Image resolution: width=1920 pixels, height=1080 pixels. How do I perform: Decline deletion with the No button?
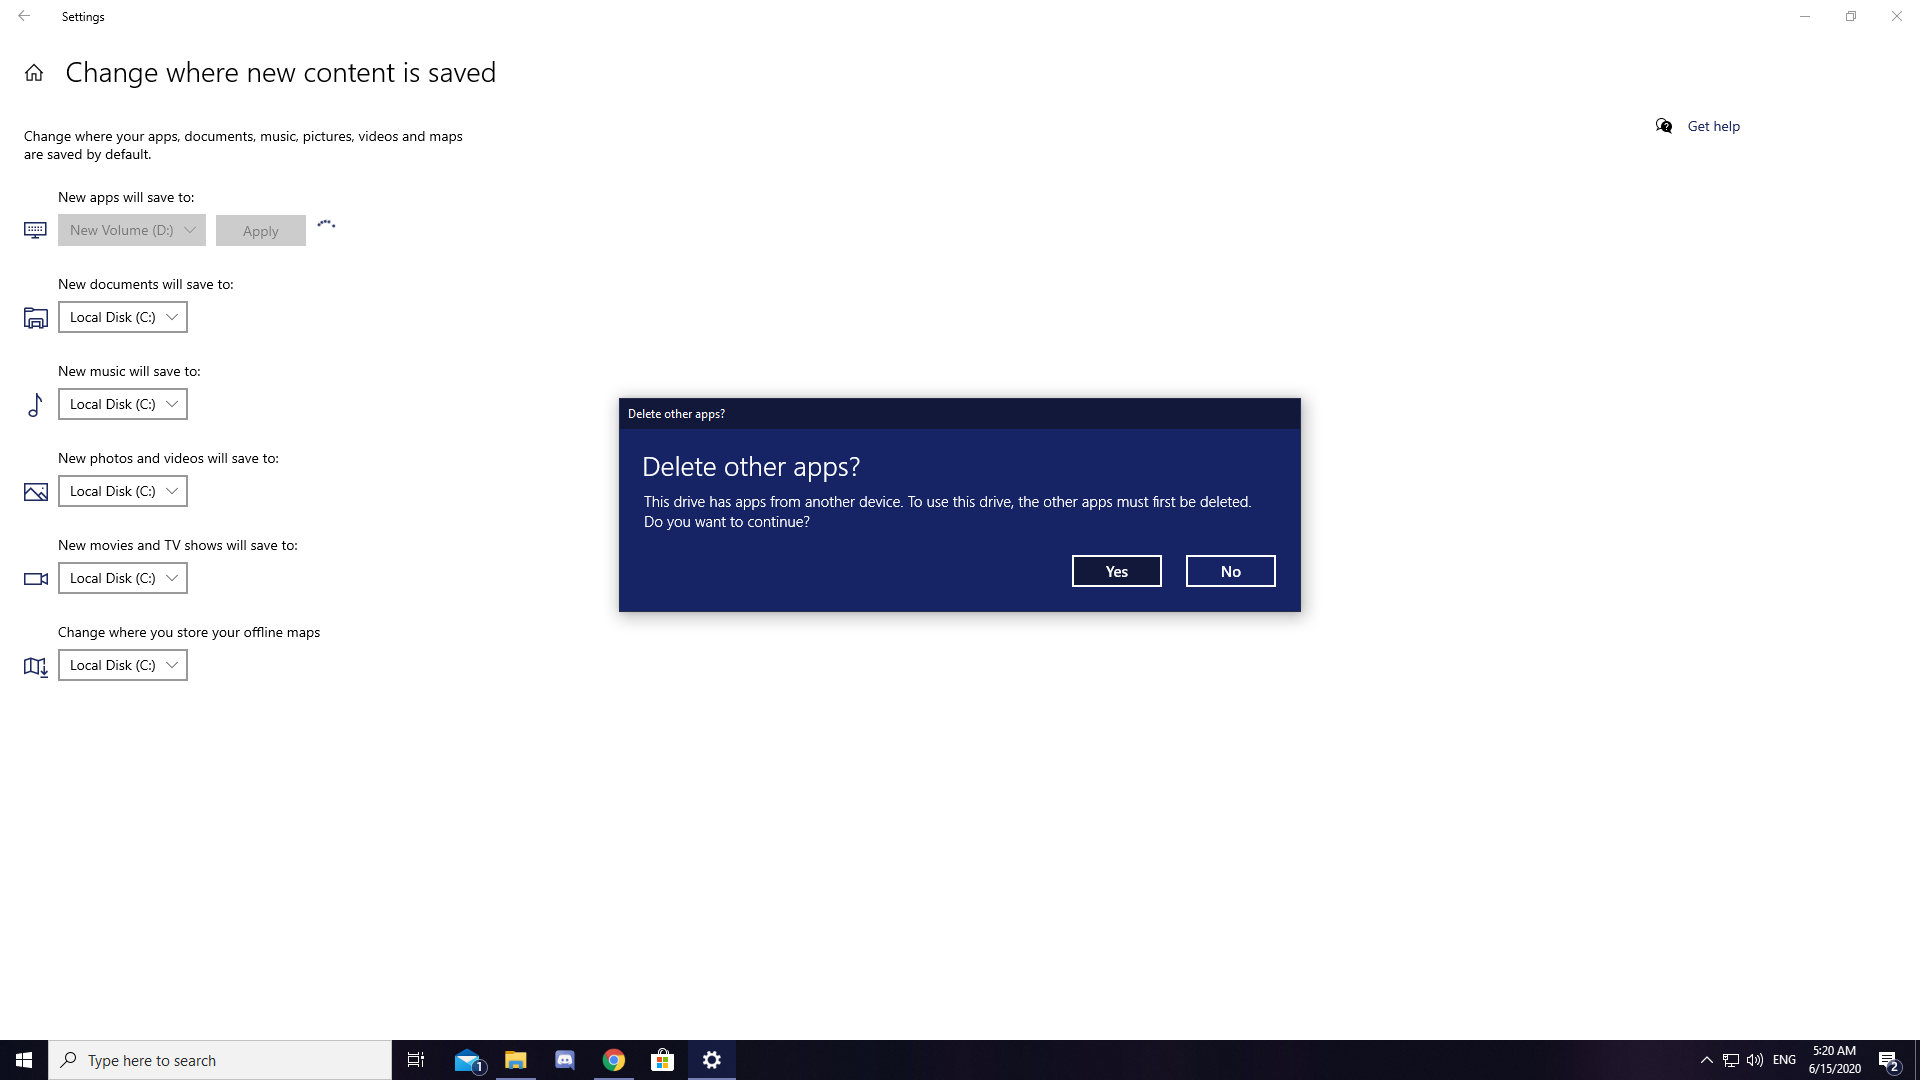[1230, 571]
